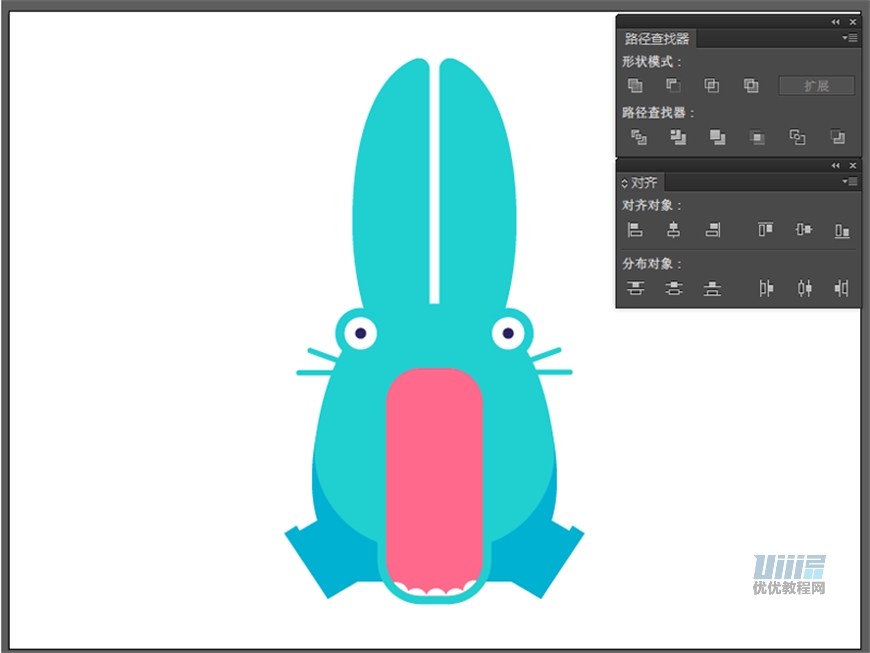The width and height of the screenshot is (870, 653).
Task: Open the 对齐 panel flyout menu
Action: 850,182
